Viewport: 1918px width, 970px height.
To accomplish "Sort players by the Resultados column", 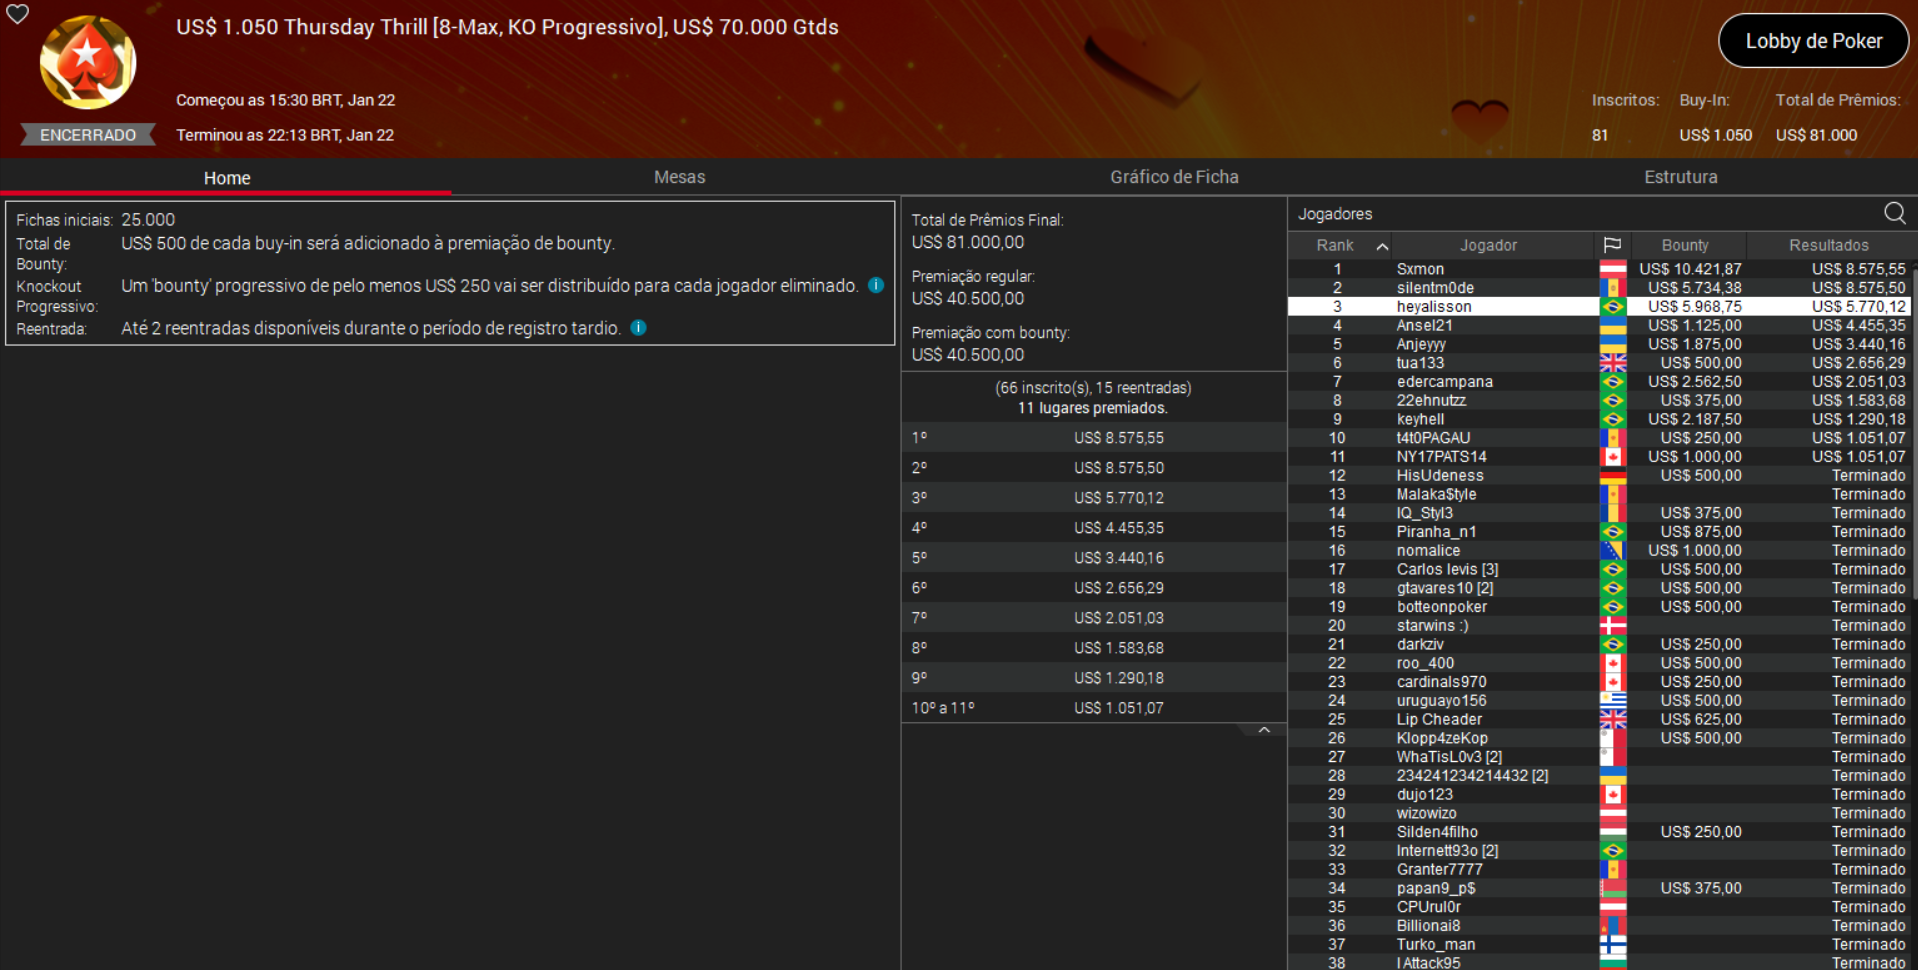I will (x=1829, y=245).
